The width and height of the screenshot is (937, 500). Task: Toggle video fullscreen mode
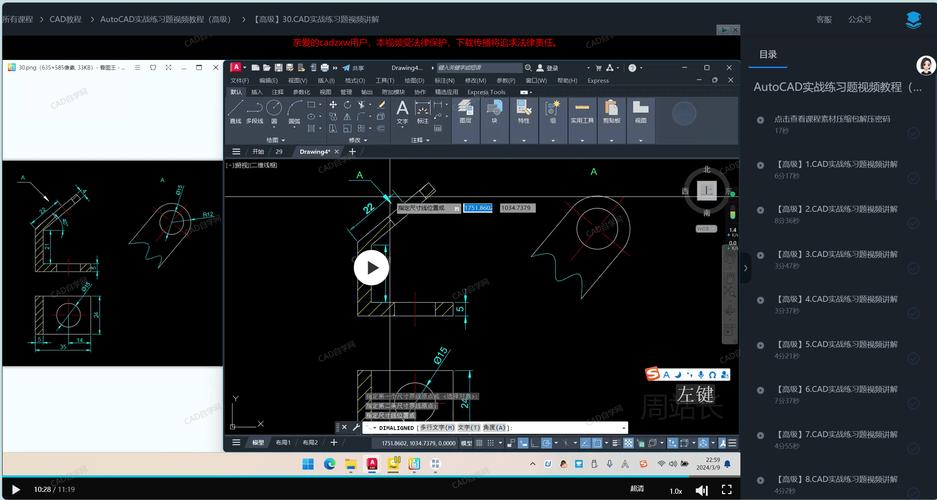coord(728,490)
